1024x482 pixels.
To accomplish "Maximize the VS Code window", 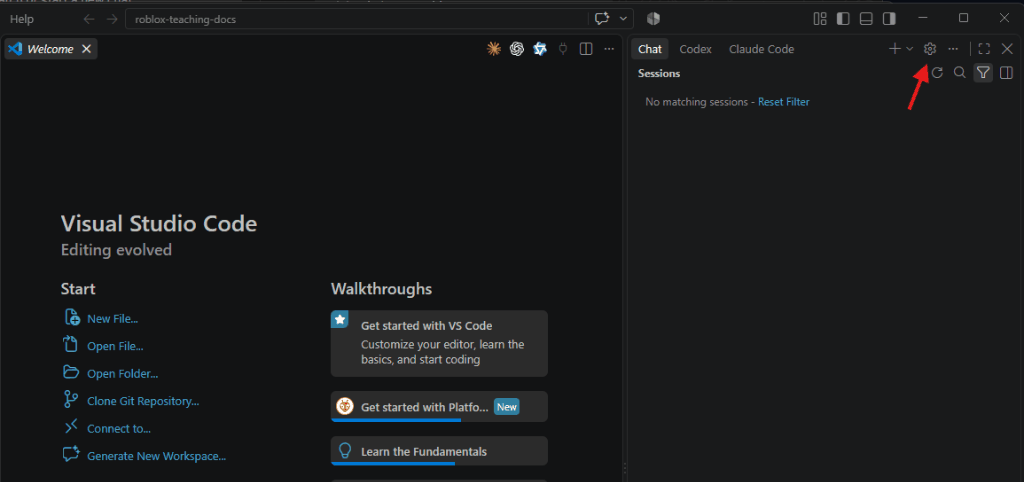I will pyautogui.click(x=963, y=18).
